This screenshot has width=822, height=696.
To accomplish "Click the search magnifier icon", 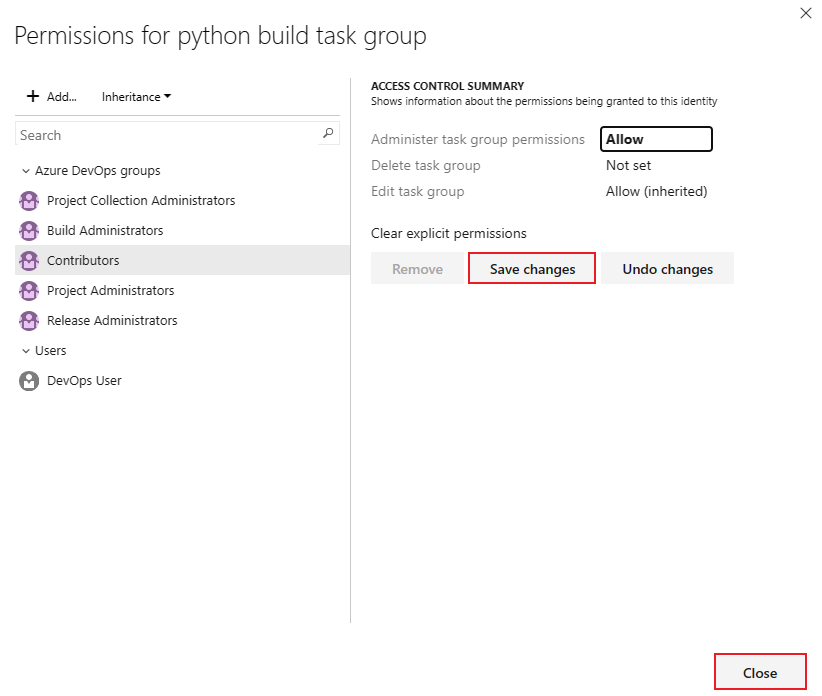I will click(328, 134).
